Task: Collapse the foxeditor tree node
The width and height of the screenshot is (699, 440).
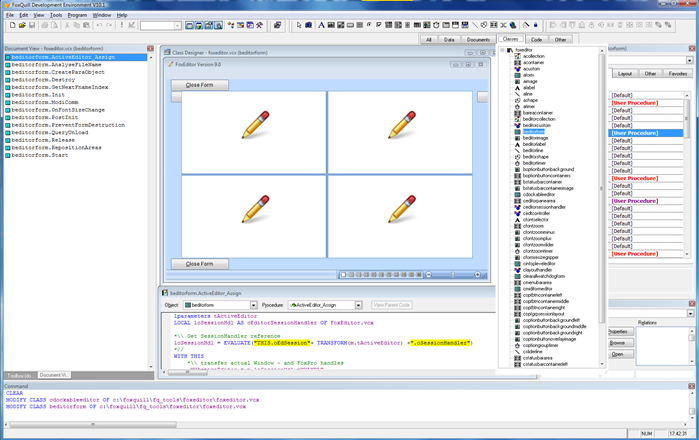Action: point(502,49)
